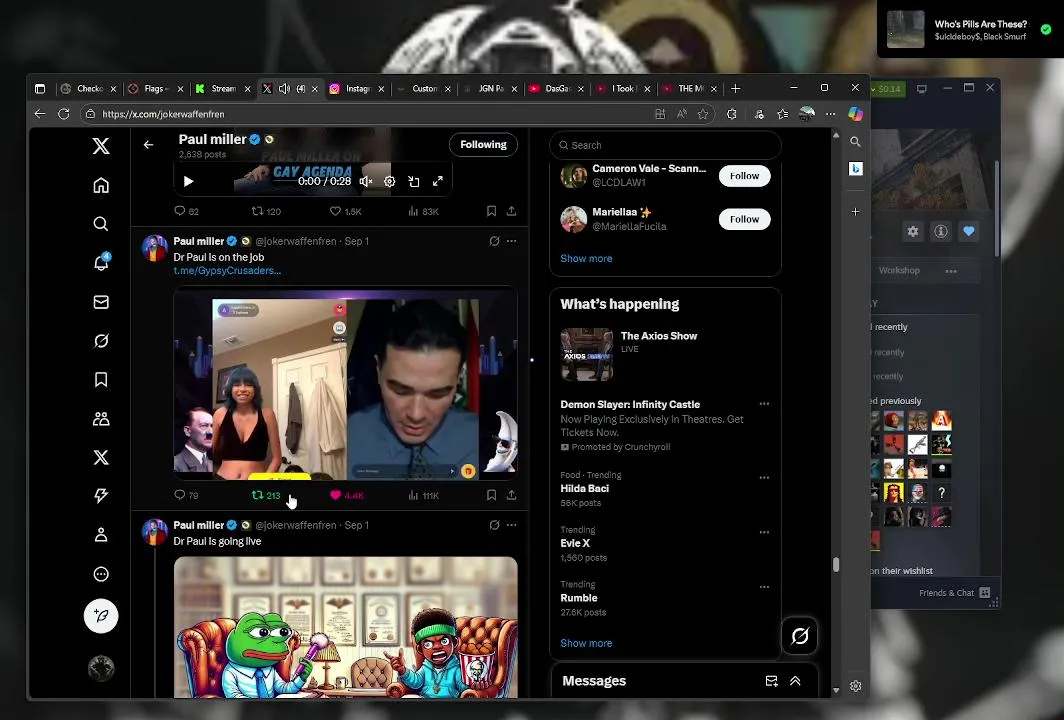View analytics showing 111K views
The height and width of the screenshot is (720, 1064).
(423, 495)
